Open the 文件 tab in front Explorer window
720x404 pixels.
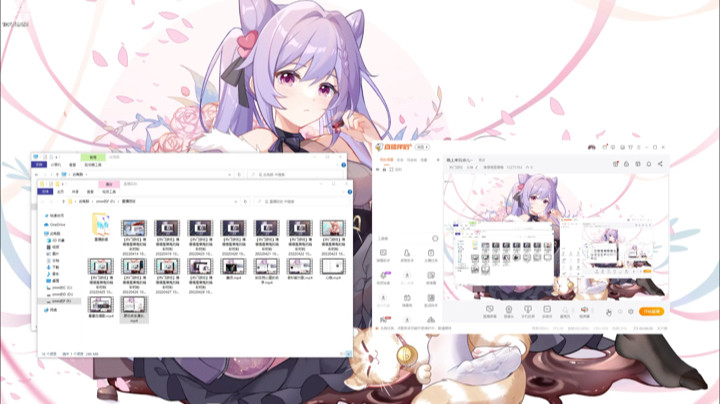coord(45,191)
